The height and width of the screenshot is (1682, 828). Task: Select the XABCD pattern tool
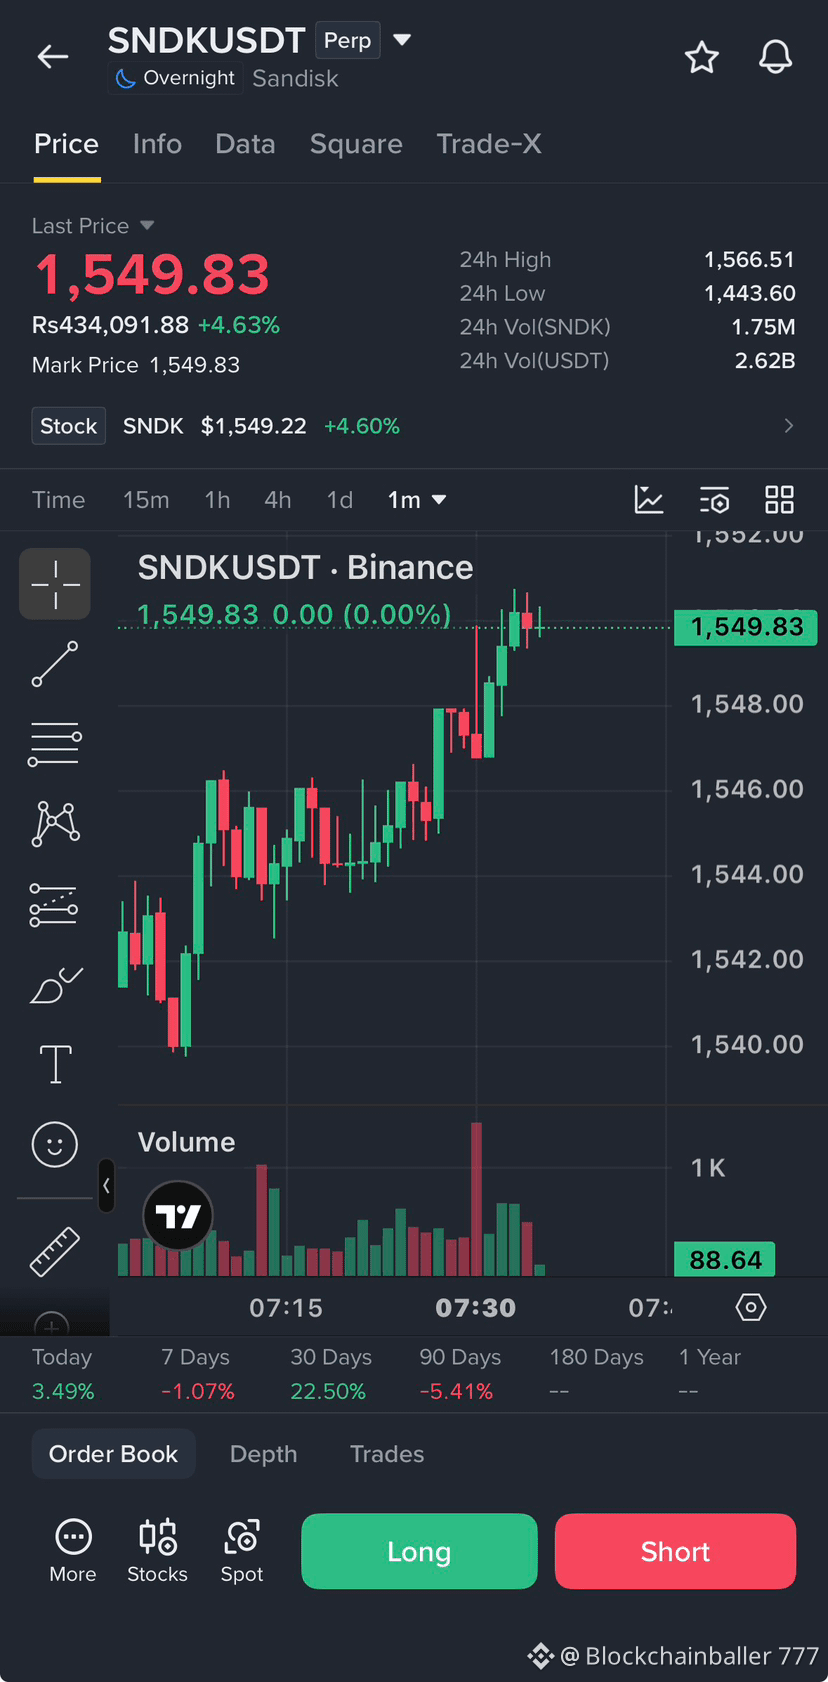(55, 824)
